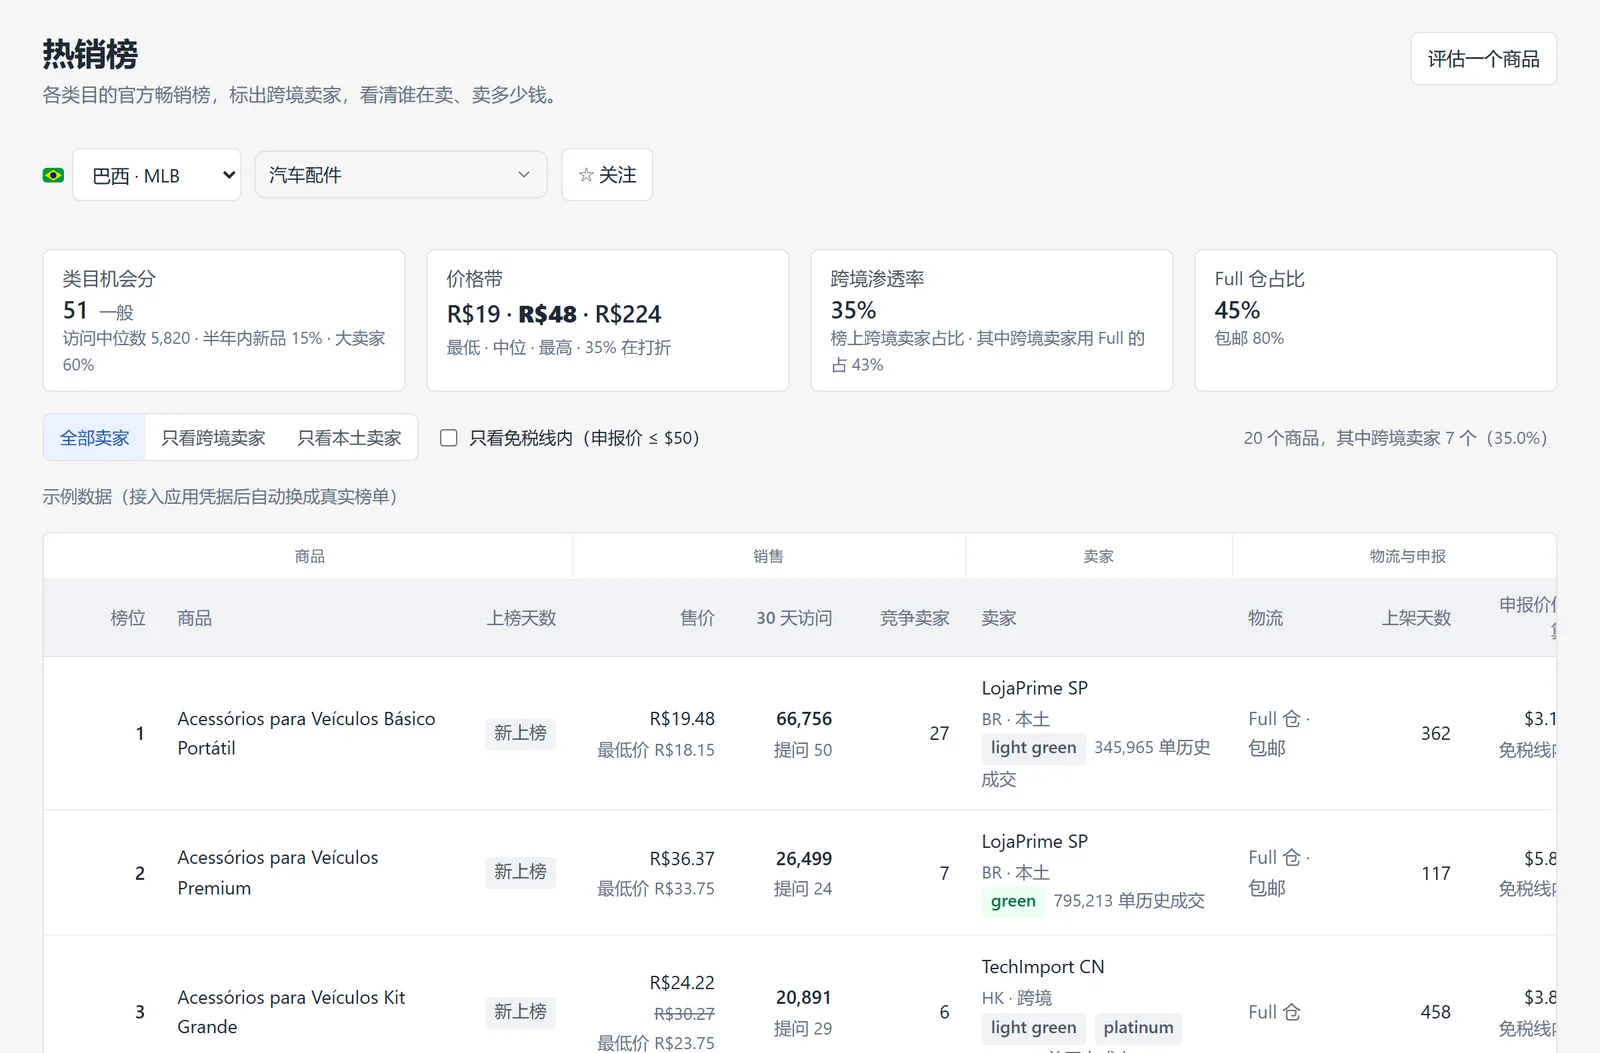The image size is (1600, 1053).
Task: Click the TechImport CN seller name
Action: [x=1042, y=967]
